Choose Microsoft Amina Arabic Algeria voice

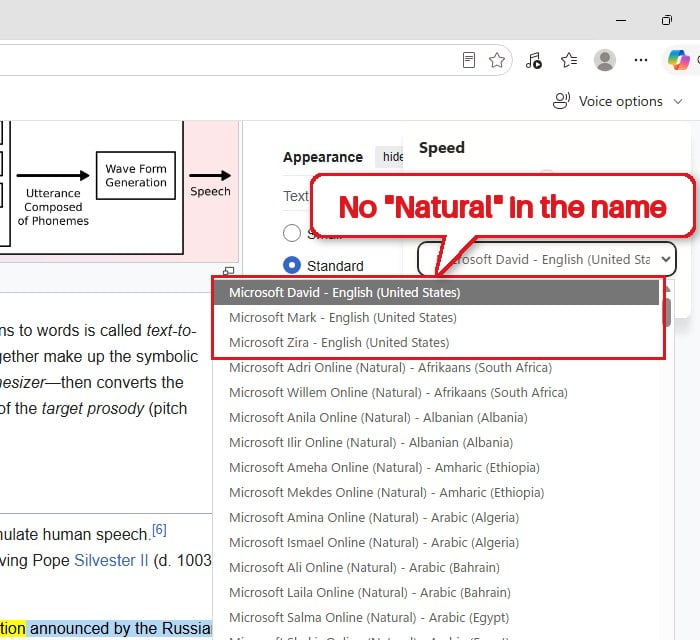(x=436, y=518)
